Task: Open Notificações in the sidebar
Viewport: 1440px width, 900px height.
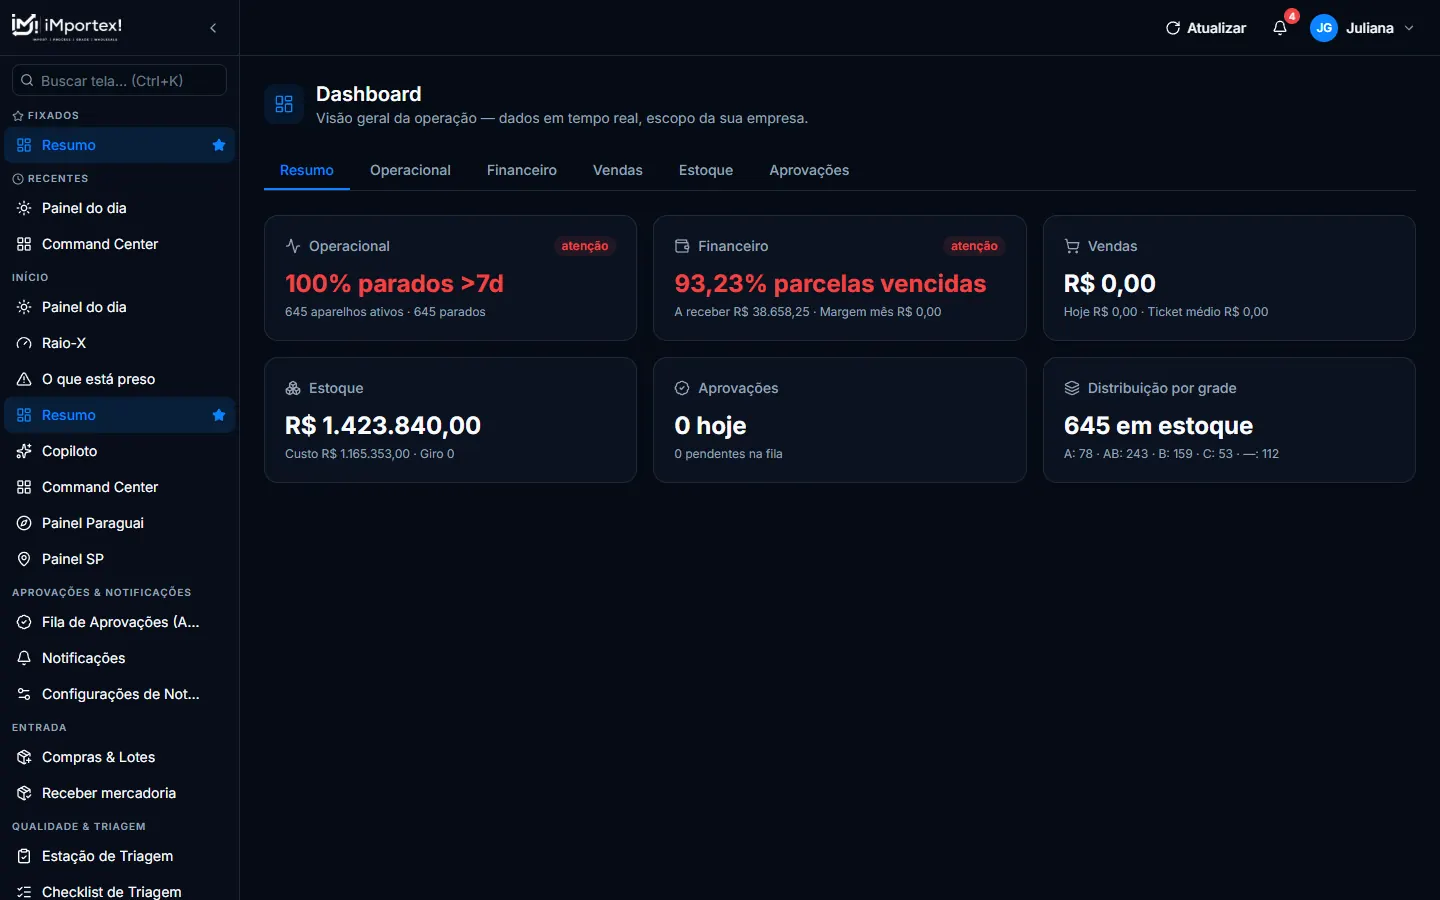Action: (119, 658)
